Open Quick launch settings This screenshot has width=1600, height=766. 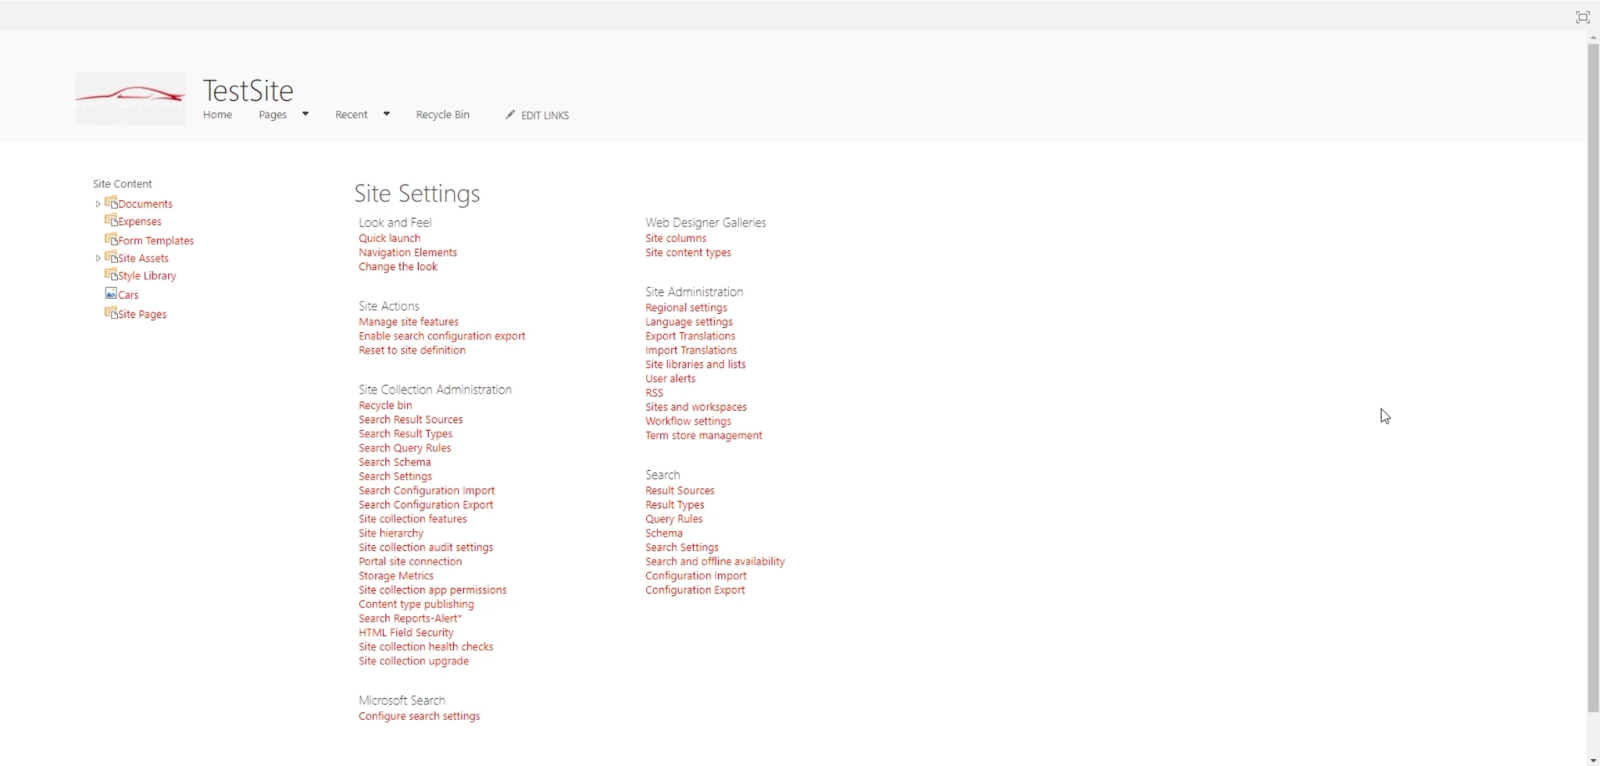[389, 238]
